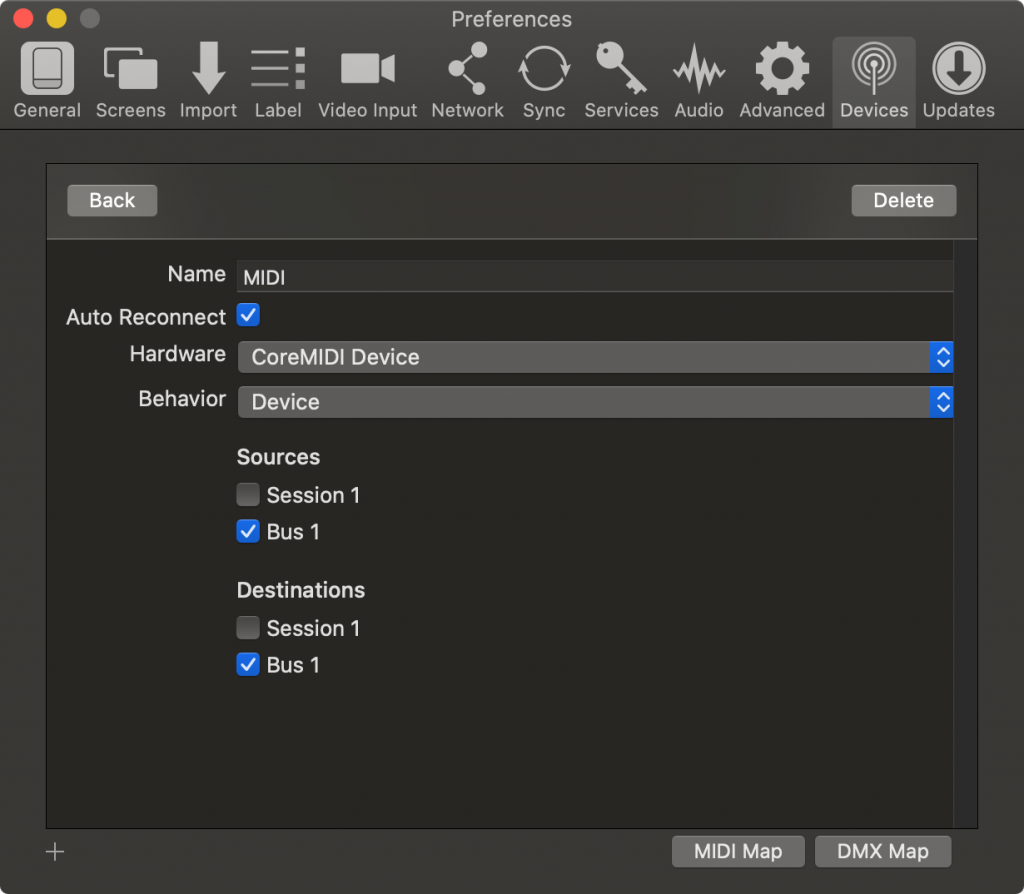
Task: Uncheck the Auto Reconnect checkbox
Action: point(248,315)
